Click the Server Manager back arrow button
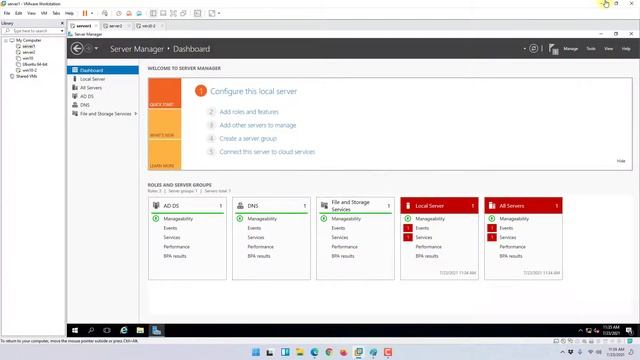The image size is (640, 360). [x=77, y=49]
